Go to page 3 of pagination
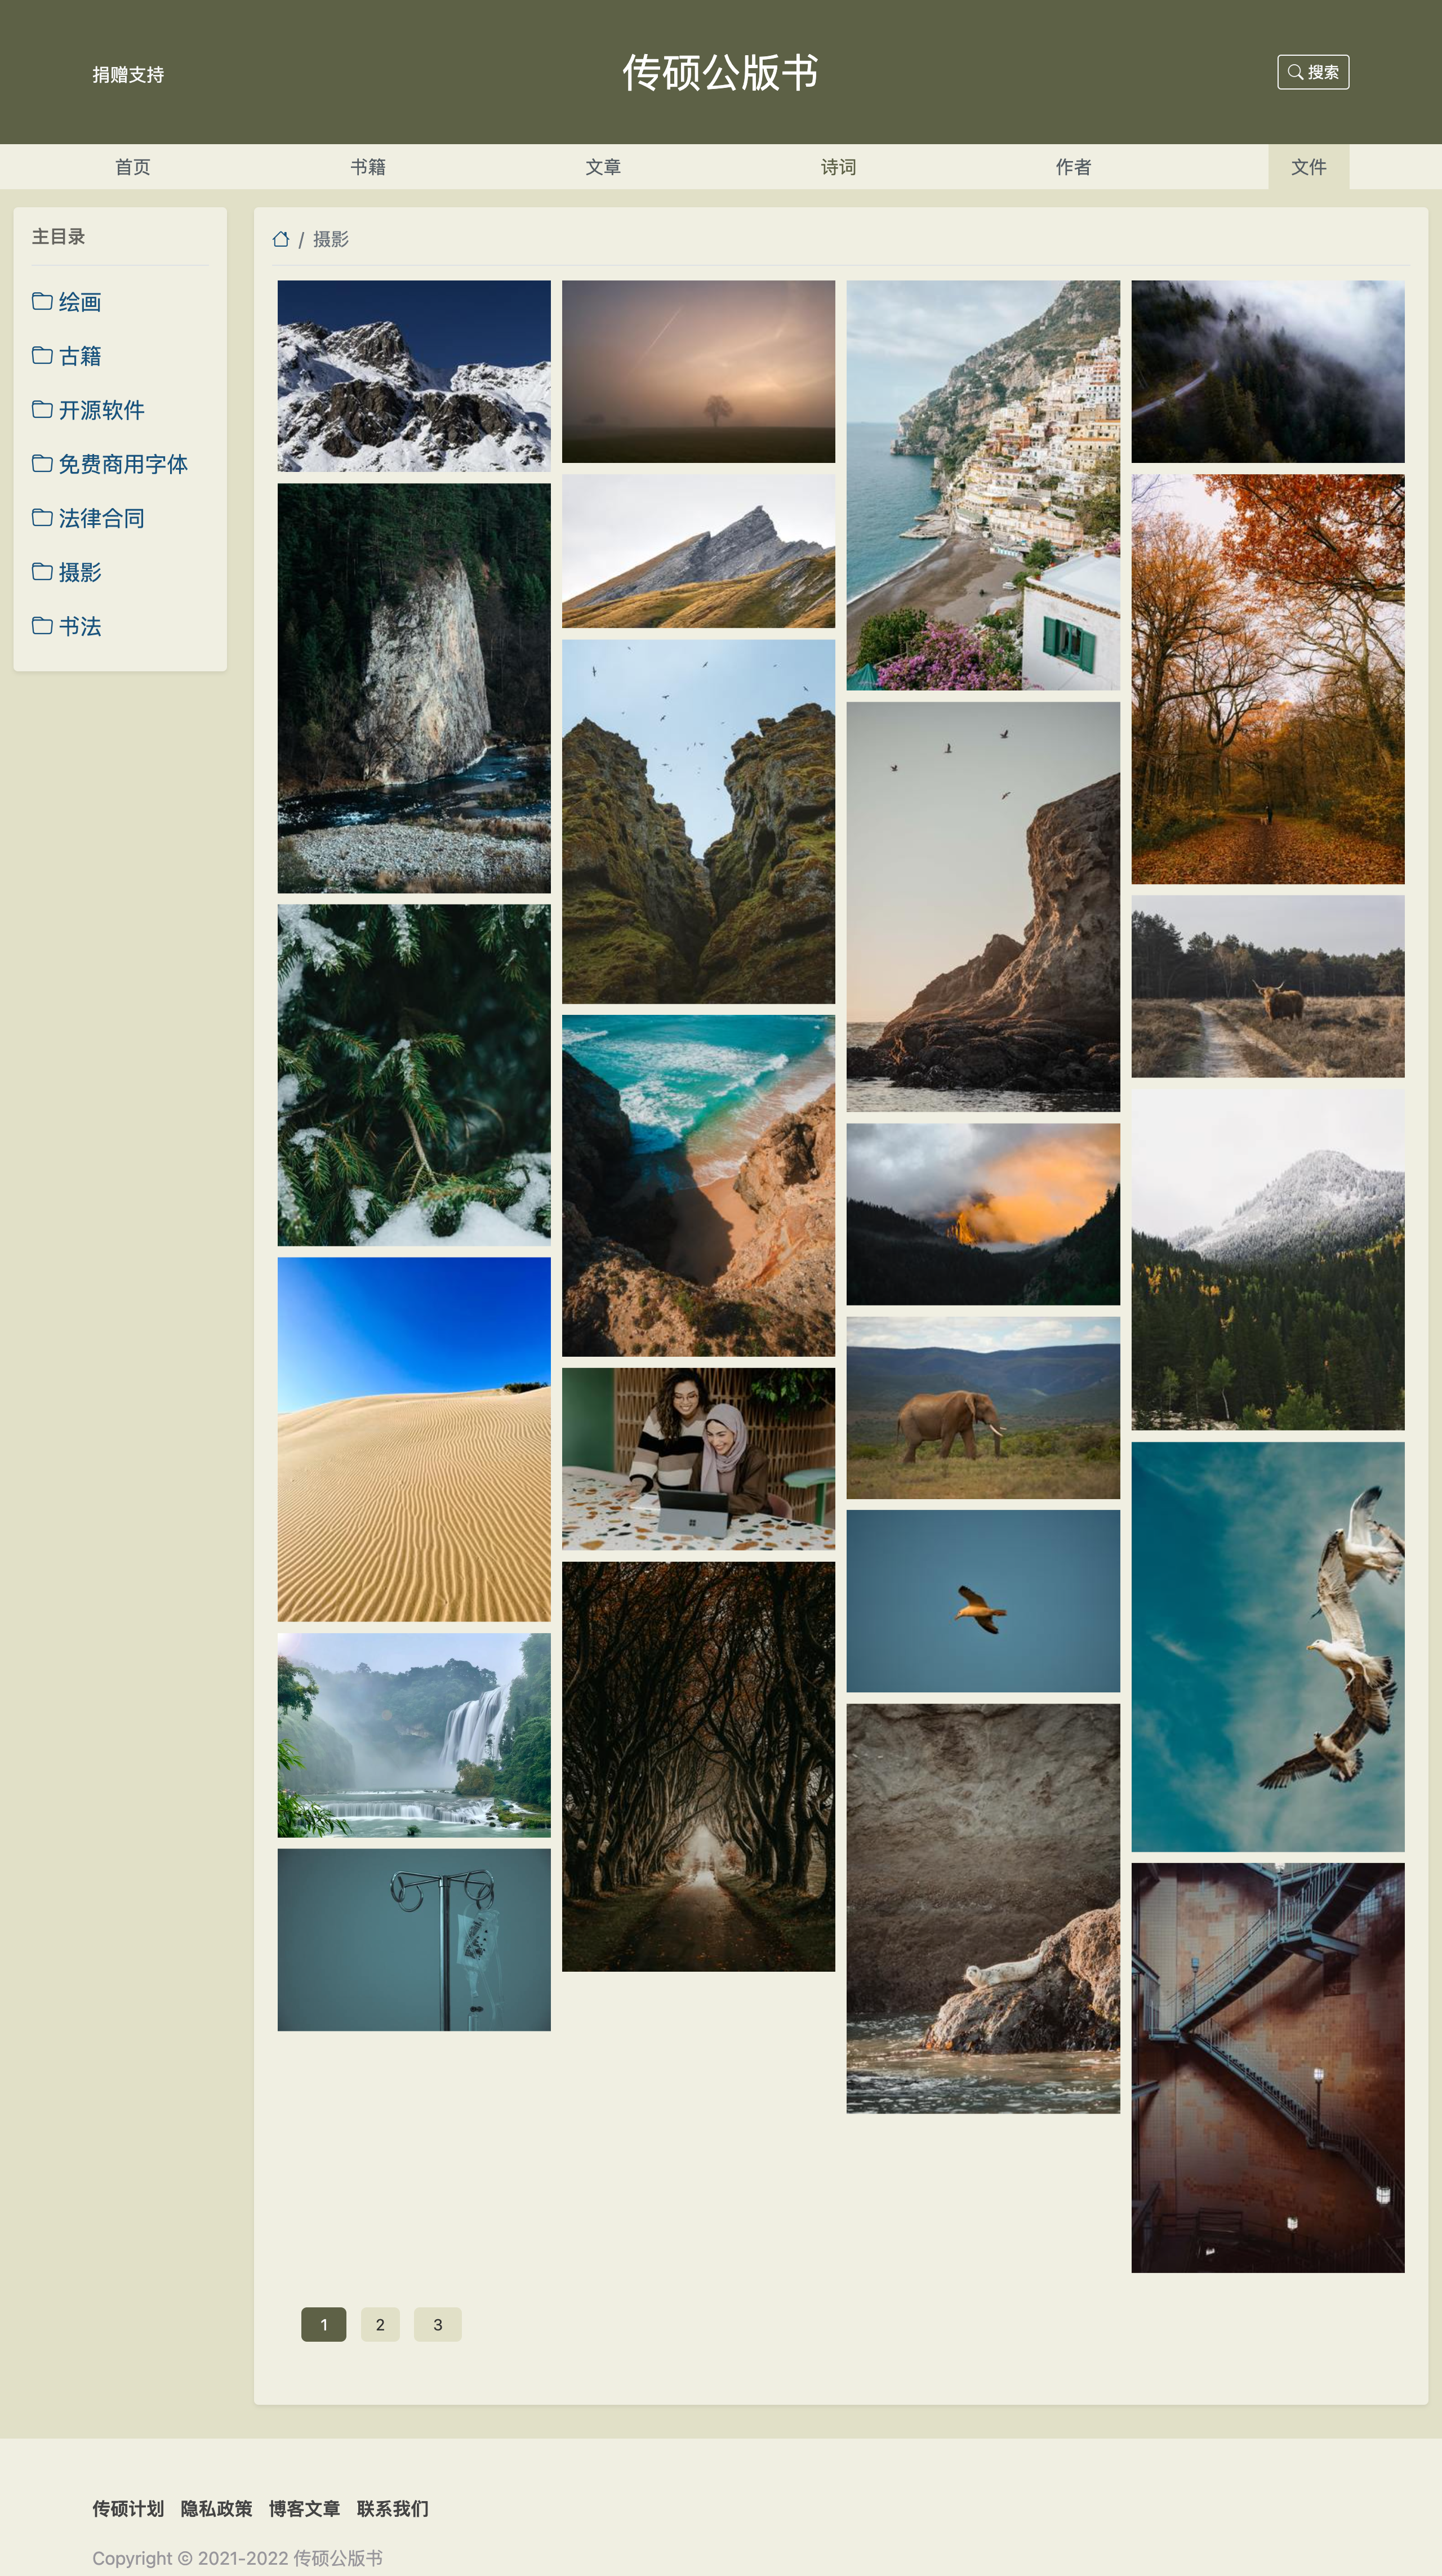The height and width of the screenshot is (2576, 1442). (437, 2324)
